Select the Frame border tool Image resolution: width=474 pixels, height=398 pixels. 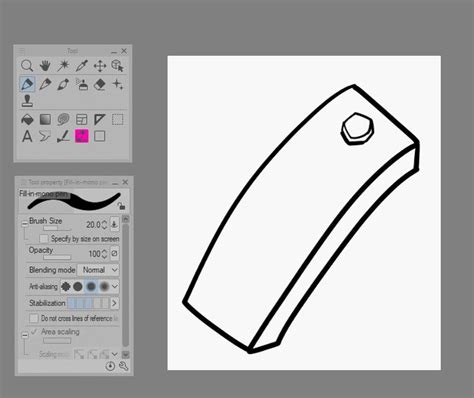[x=81, y=119]
